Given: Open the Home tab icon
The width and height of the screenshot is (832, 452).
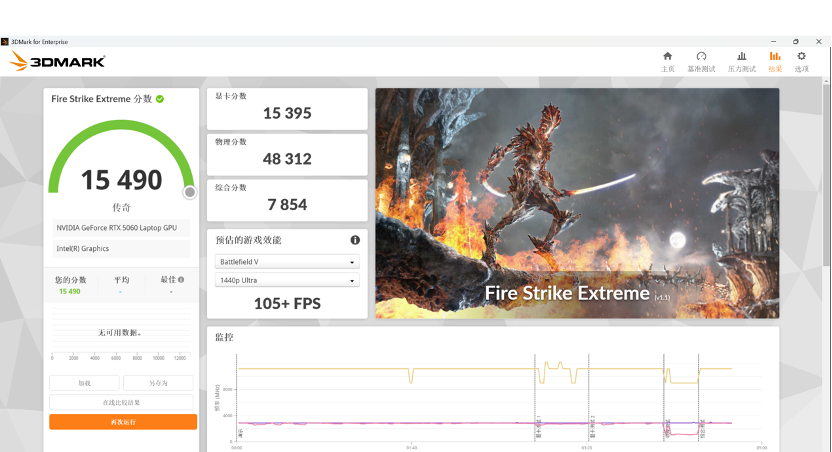Looking at the screenshot, I should 668,56.
